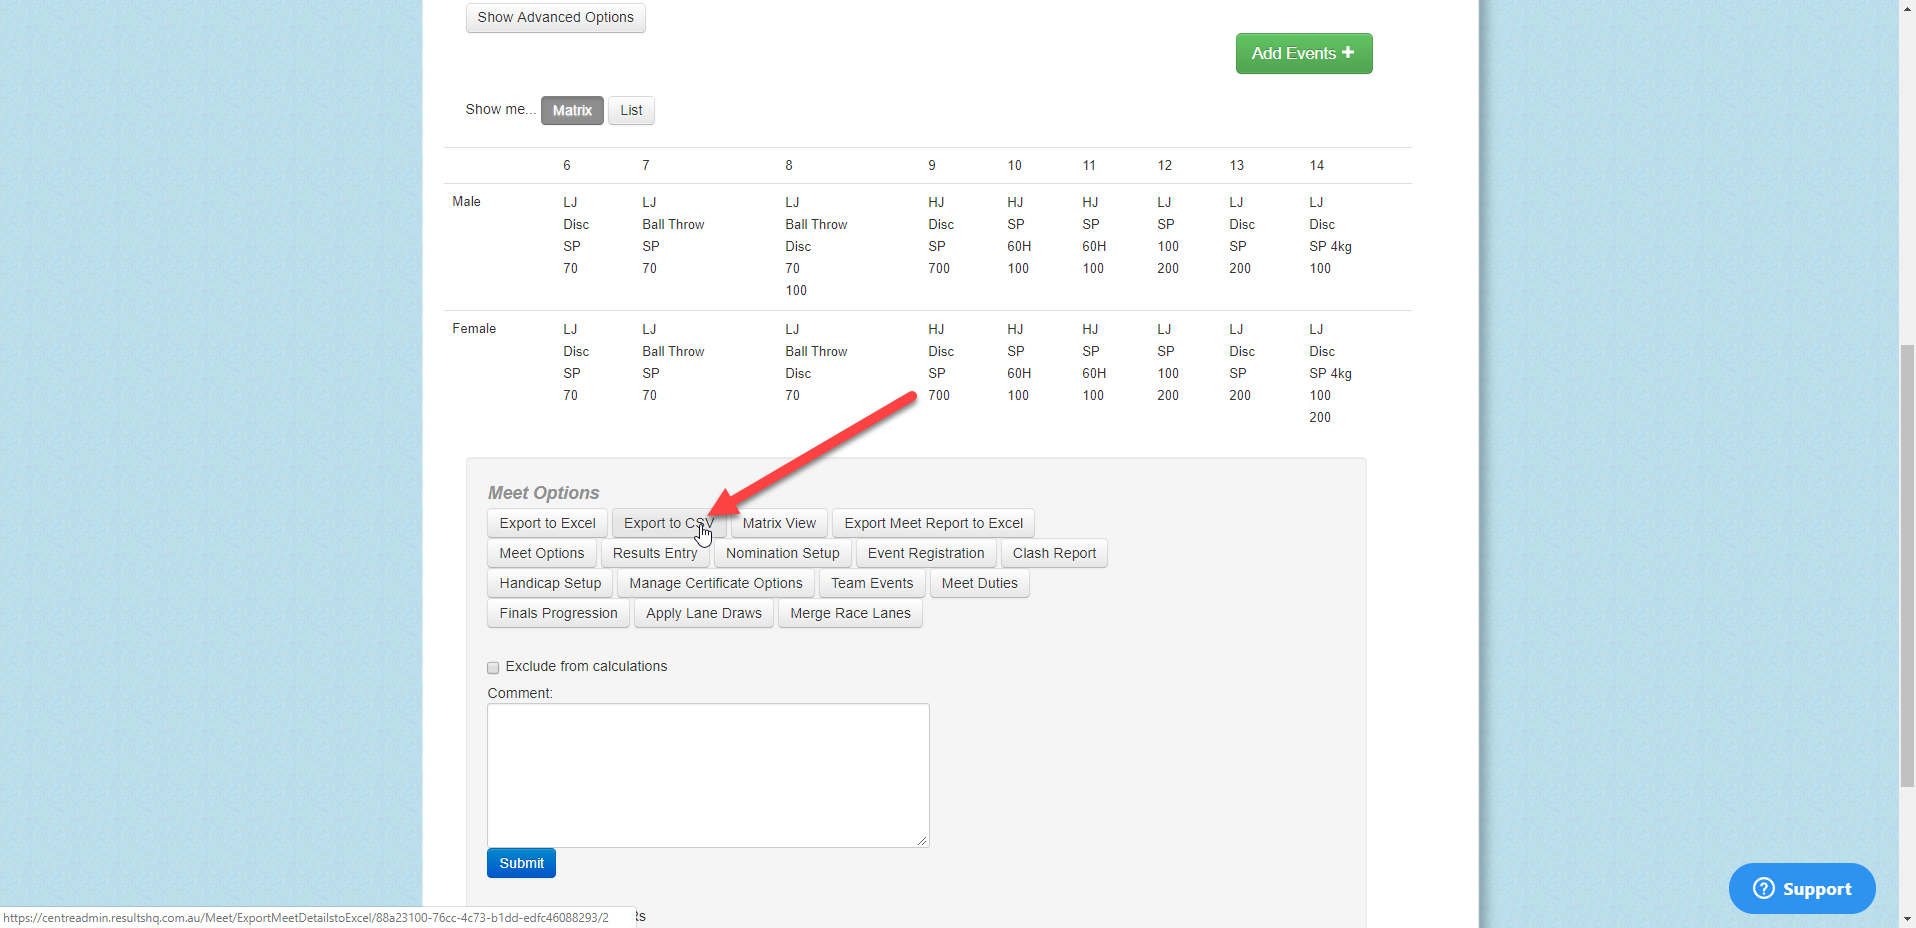
Task: Click Export to CSV button
Action: pos(668,523)
